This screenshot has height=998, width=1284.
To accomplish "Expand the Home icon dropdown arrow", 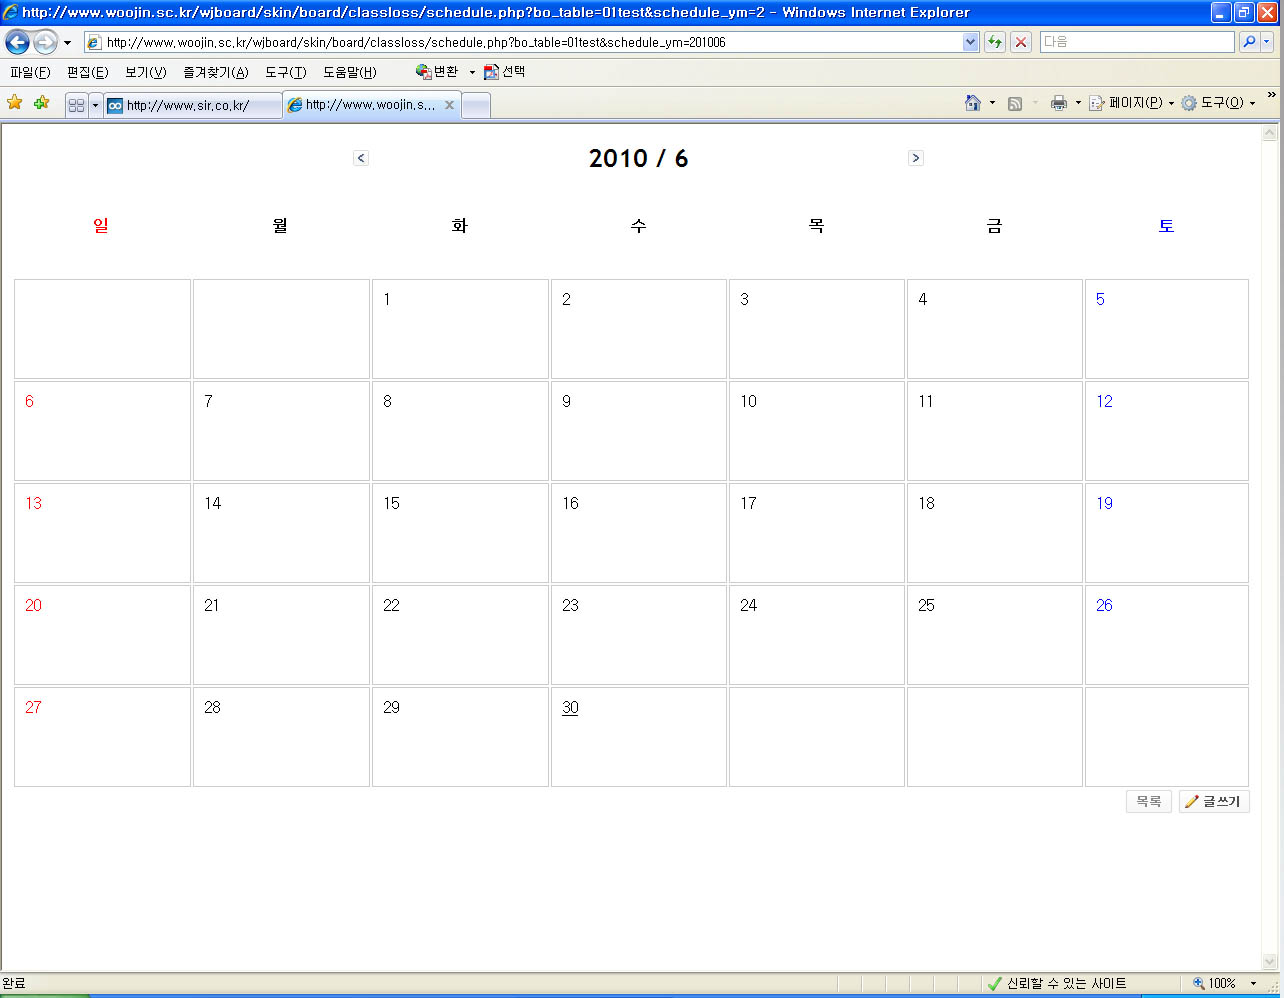I will pos(992,104).
